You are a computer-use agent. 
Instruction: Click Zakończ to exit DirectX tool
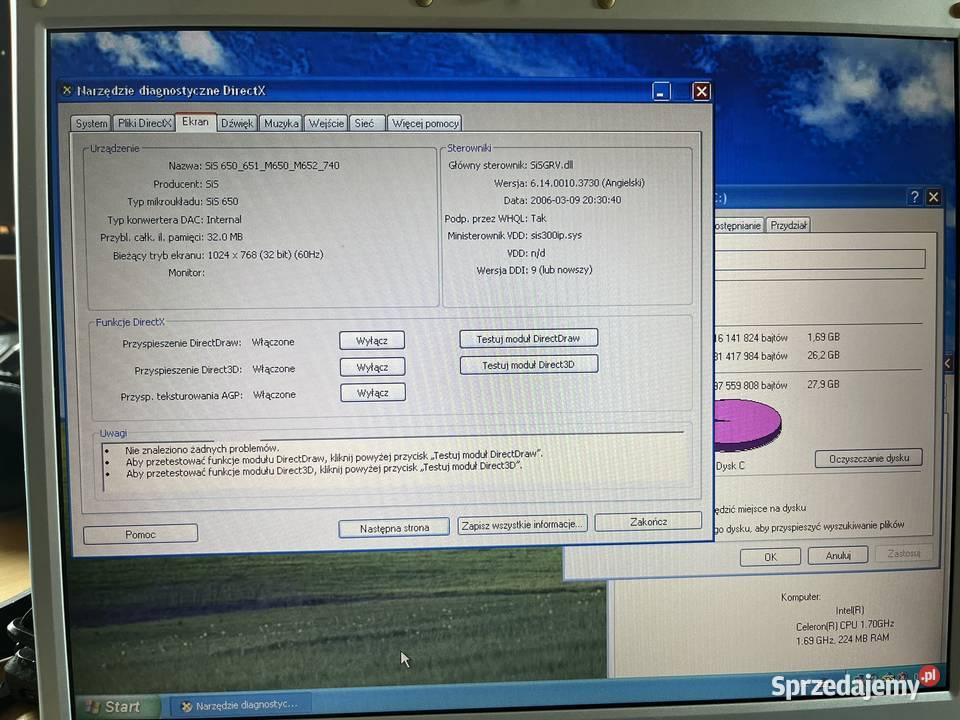[648, 522]
